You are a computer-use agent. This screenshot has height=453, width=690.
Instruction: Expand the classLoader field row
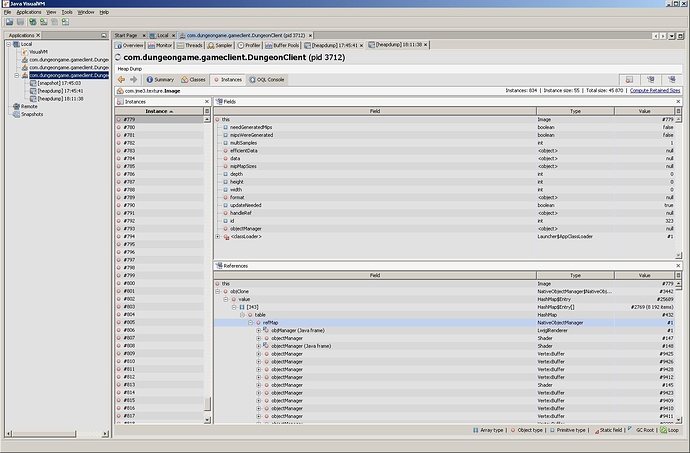point(217,236)
